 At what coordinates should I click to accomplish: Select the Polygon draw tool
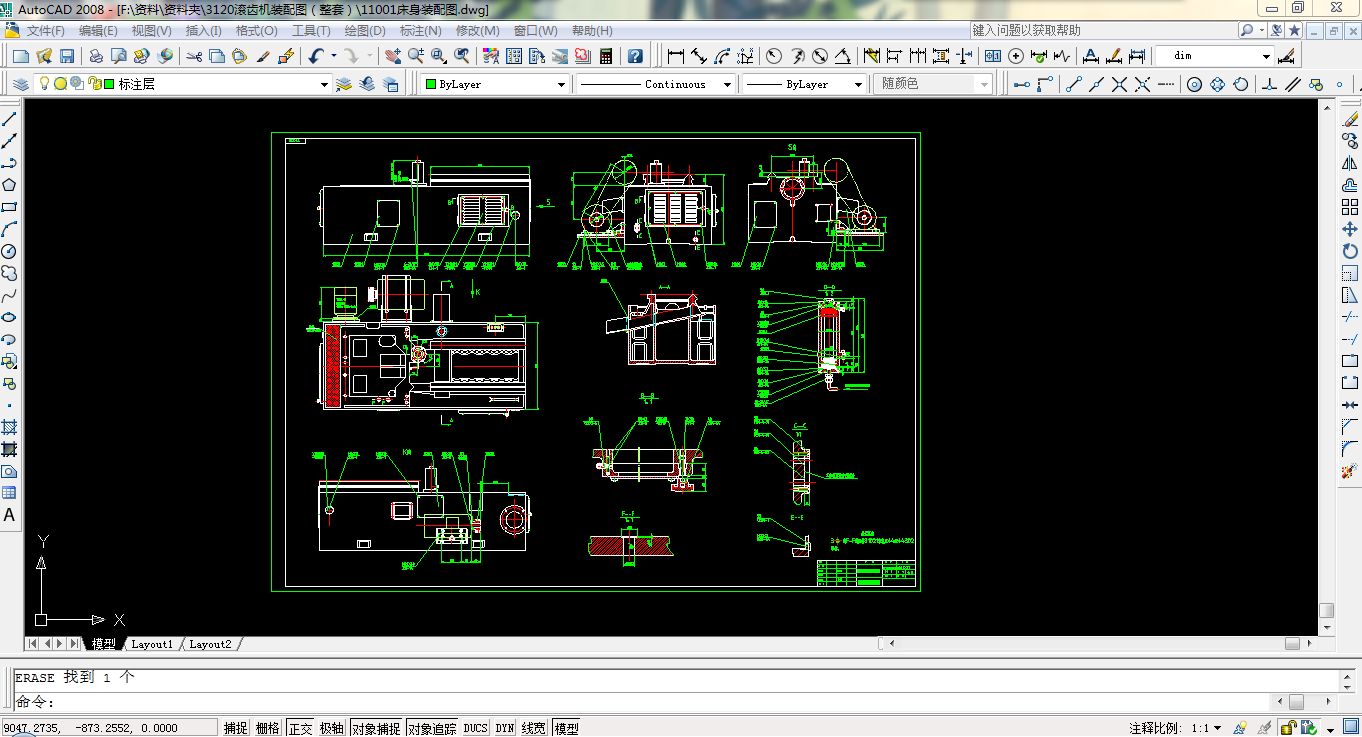[x=9, y=185]
